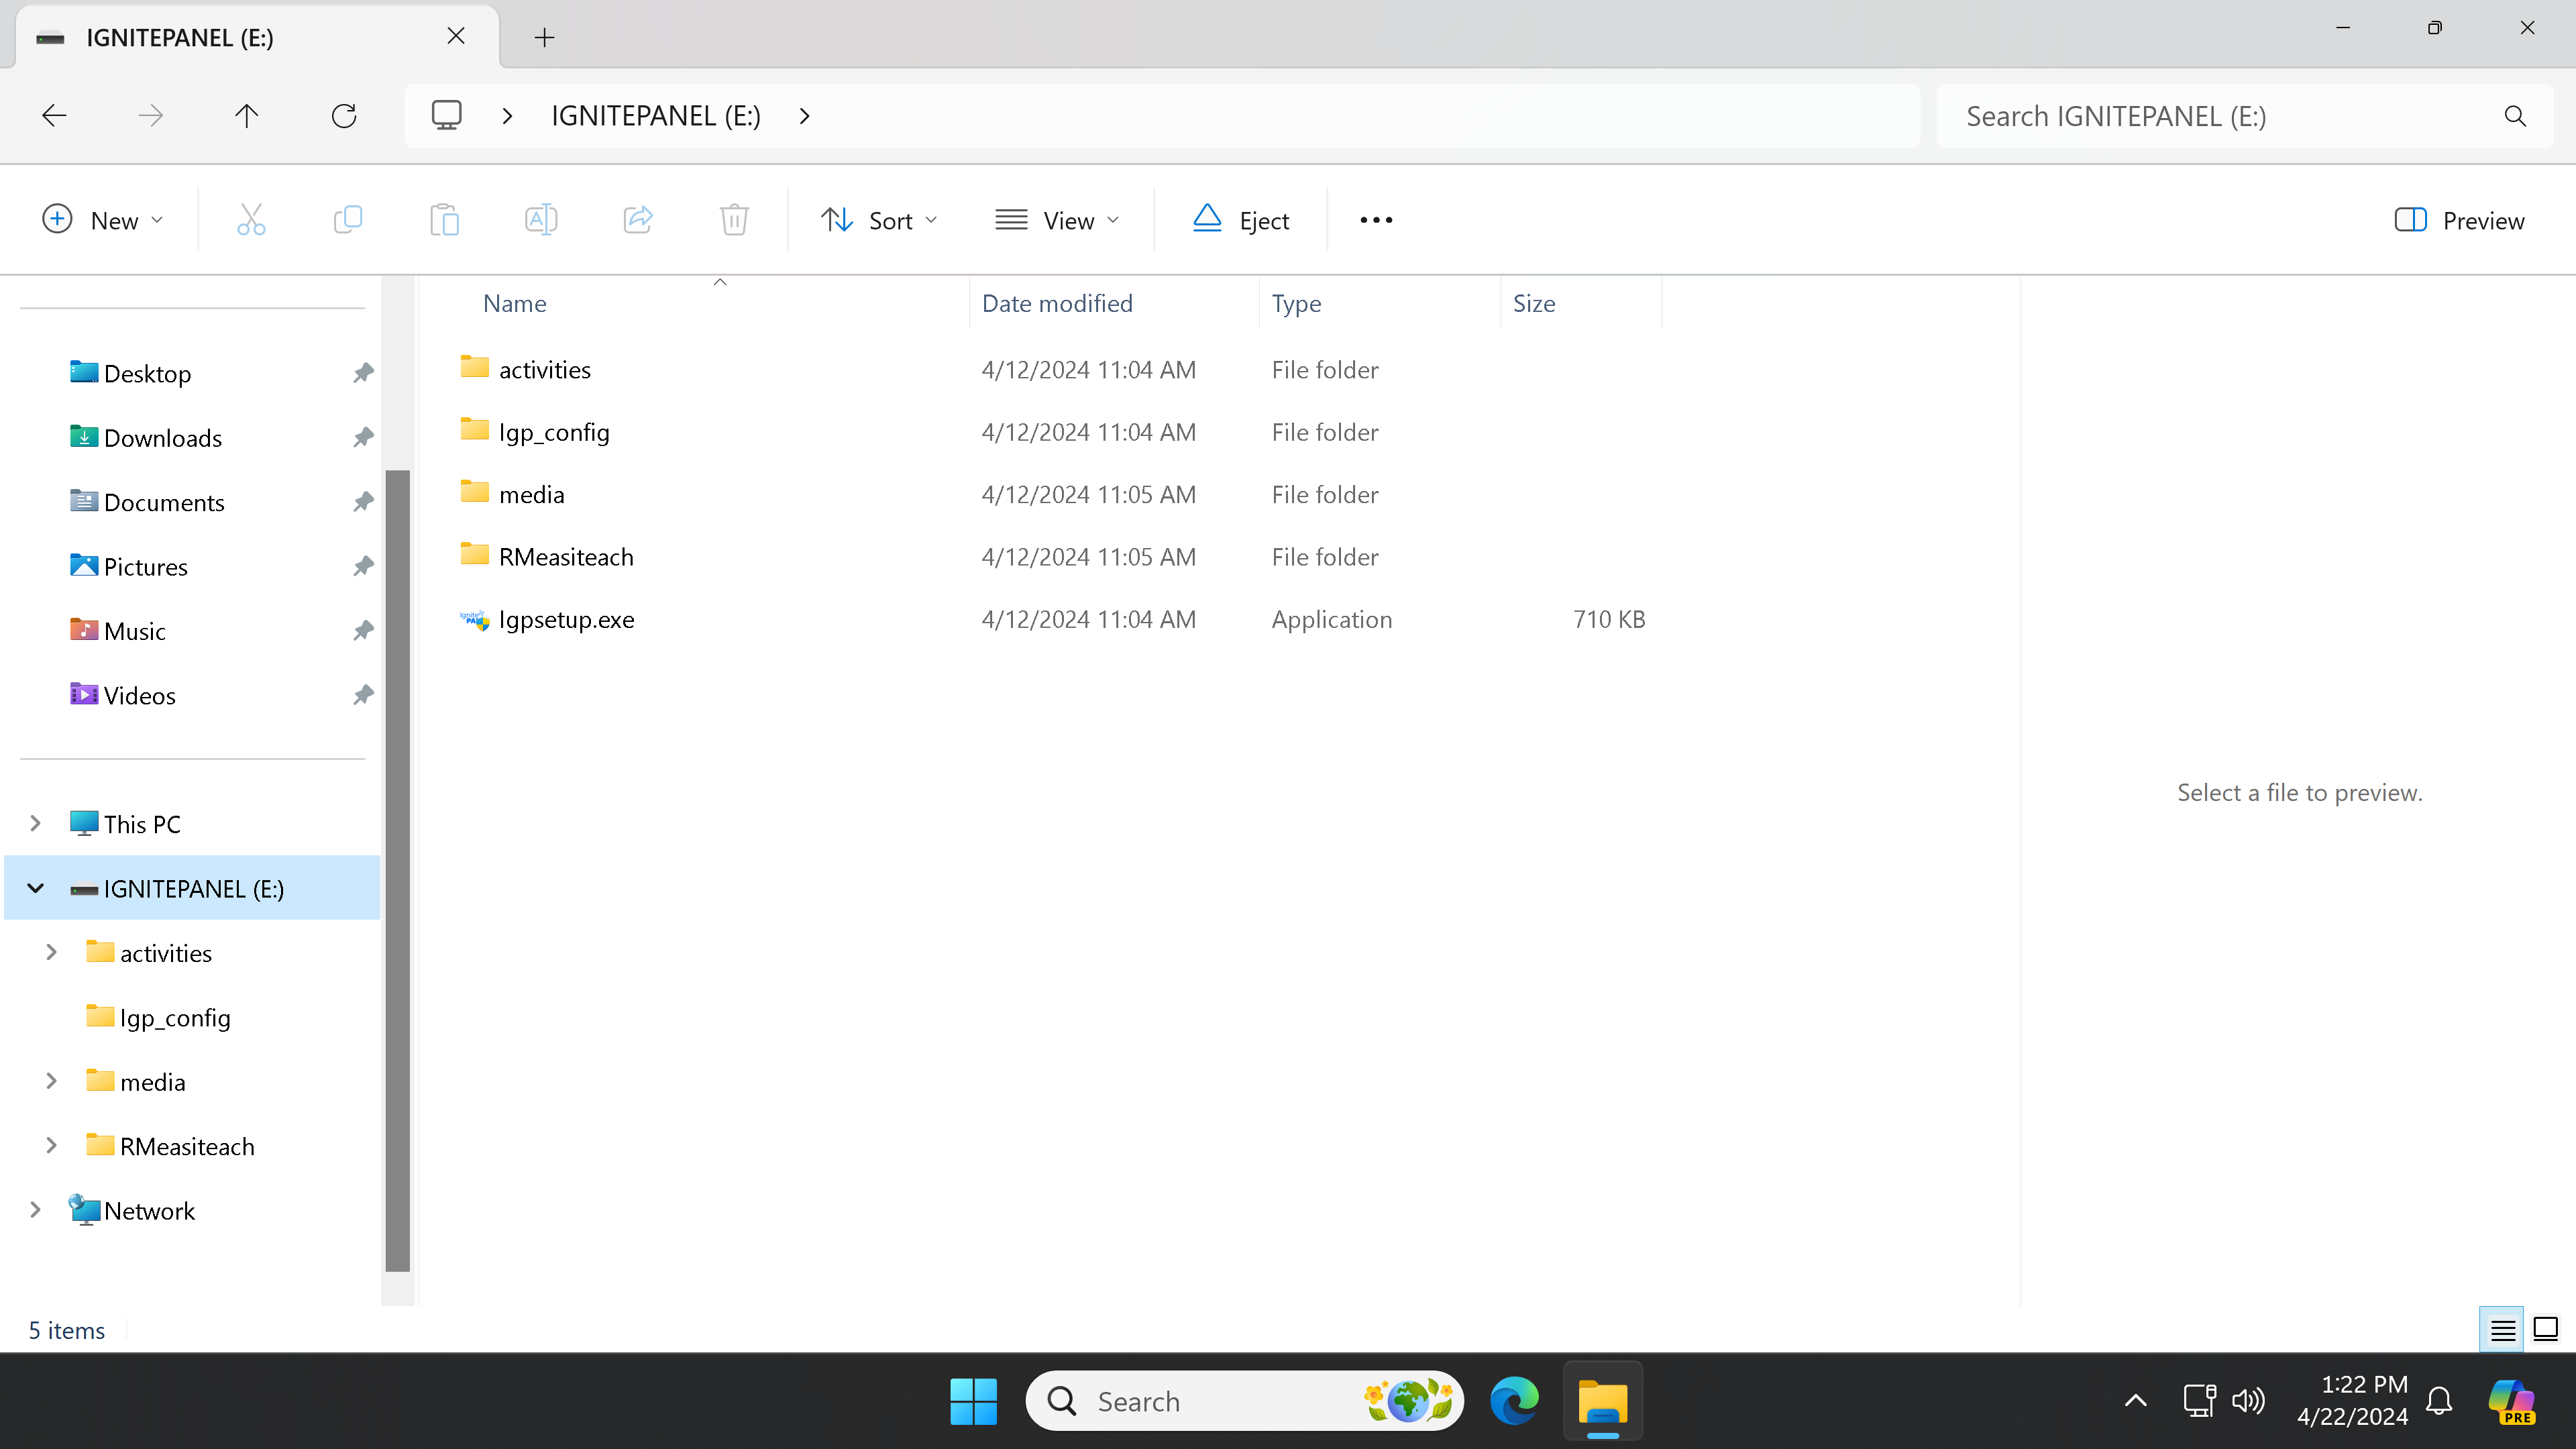Switch to large thumbnails view icon
Image resolution: width=2576 pixels, height=1449 pixels.
tap(2546, 1330)
